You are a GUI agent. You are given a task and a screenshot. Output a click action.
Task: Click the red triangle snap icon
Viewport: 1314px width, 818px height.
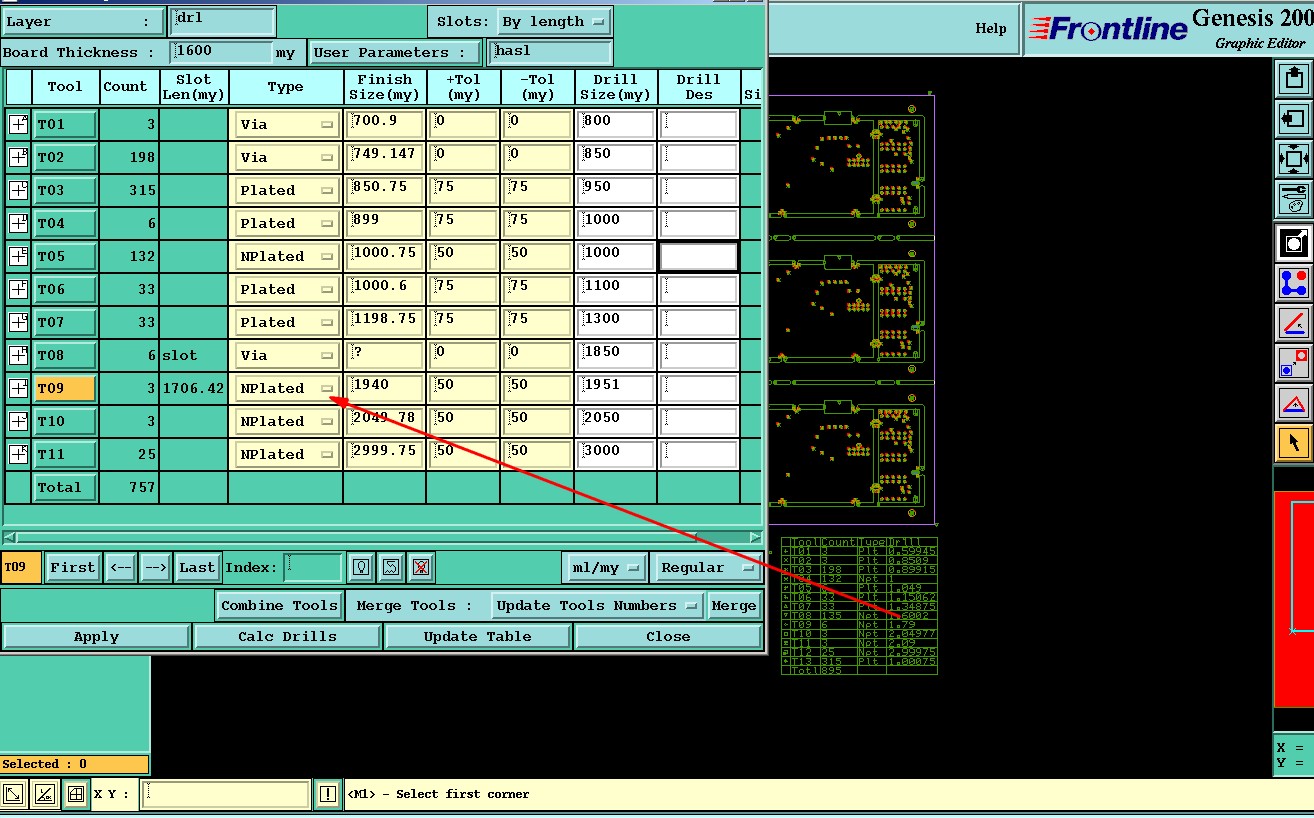tap(1294, 403)
